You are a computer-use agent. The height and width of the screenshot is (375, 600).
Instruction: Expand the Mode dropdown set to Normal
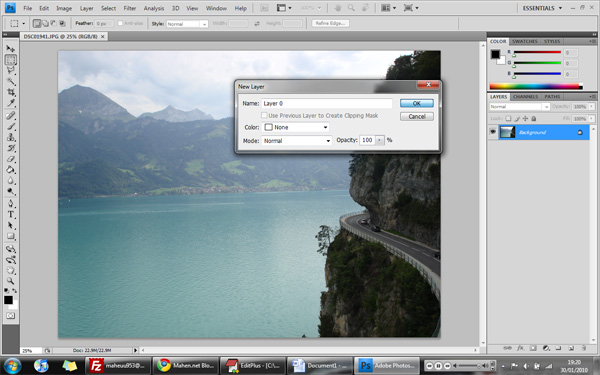point(297,141)
